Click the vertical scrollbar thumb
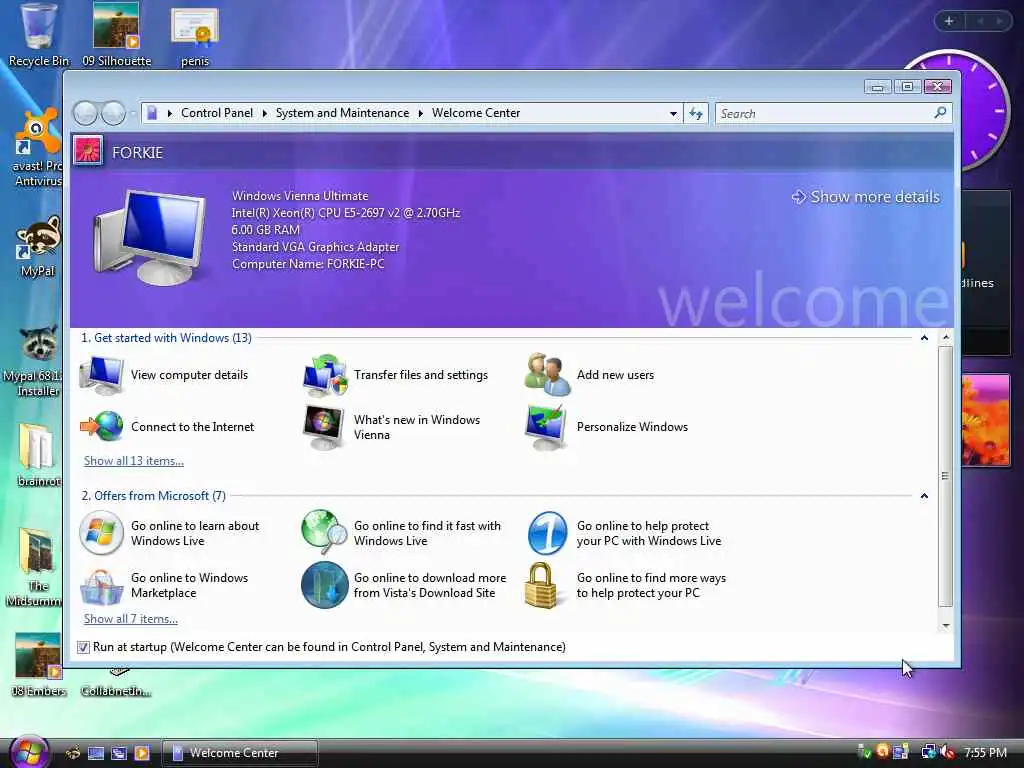 (x=946, y=476)
